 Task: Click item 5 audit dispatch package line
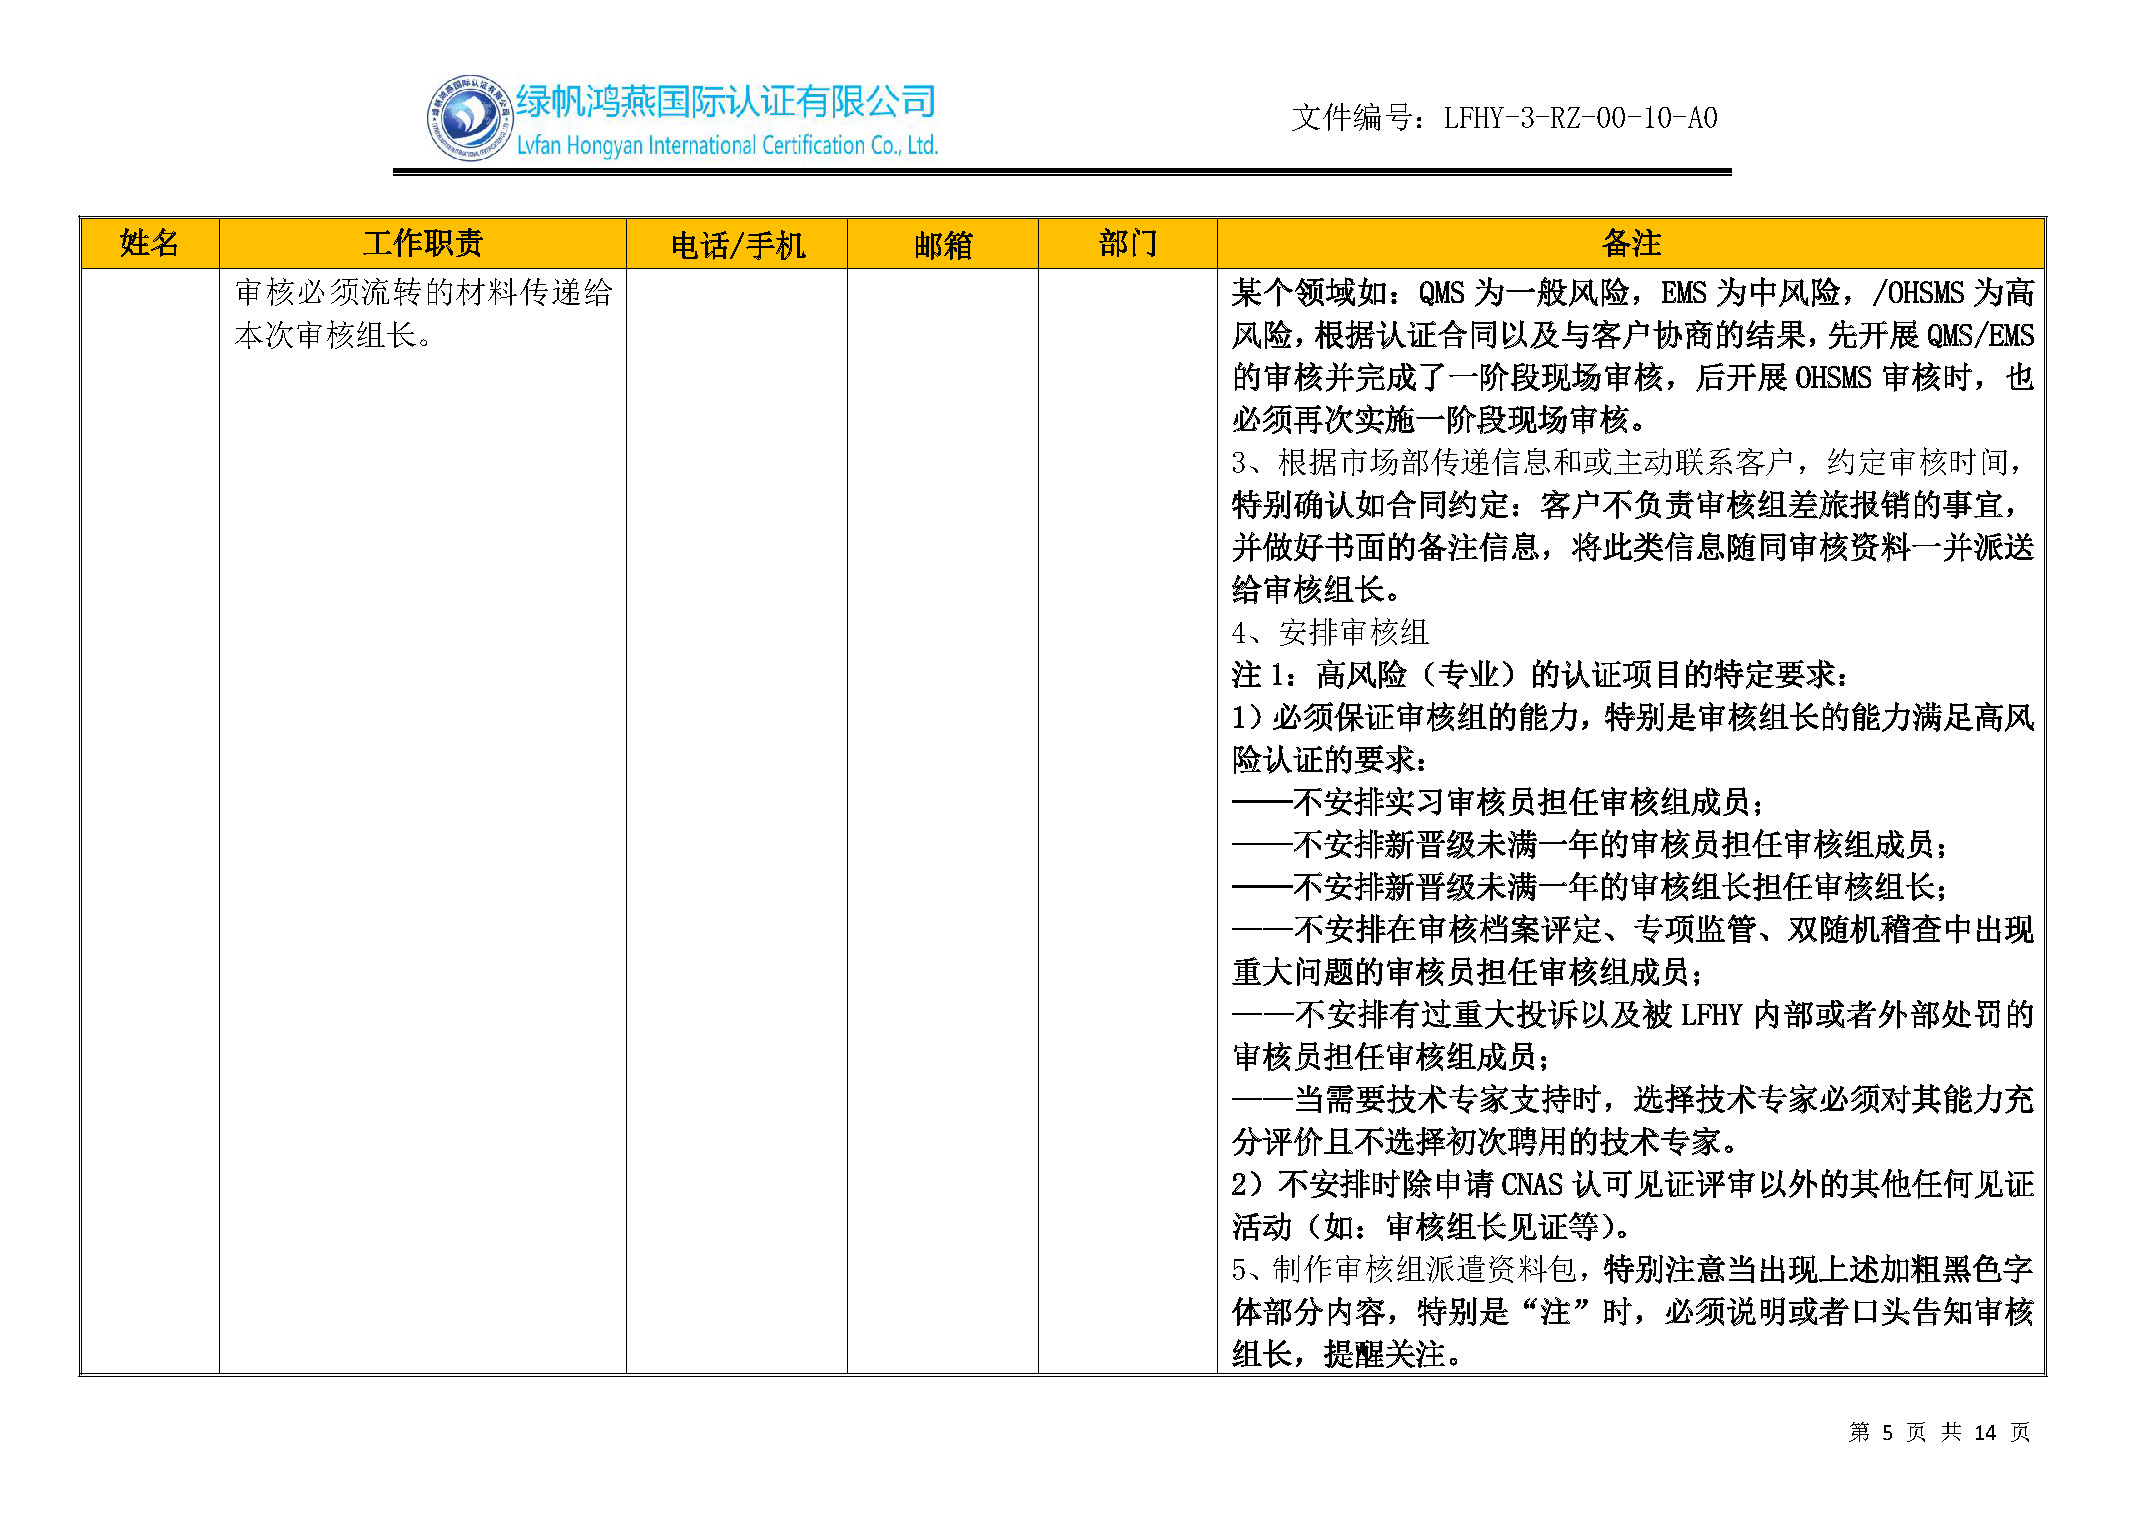point(1630,1270)
